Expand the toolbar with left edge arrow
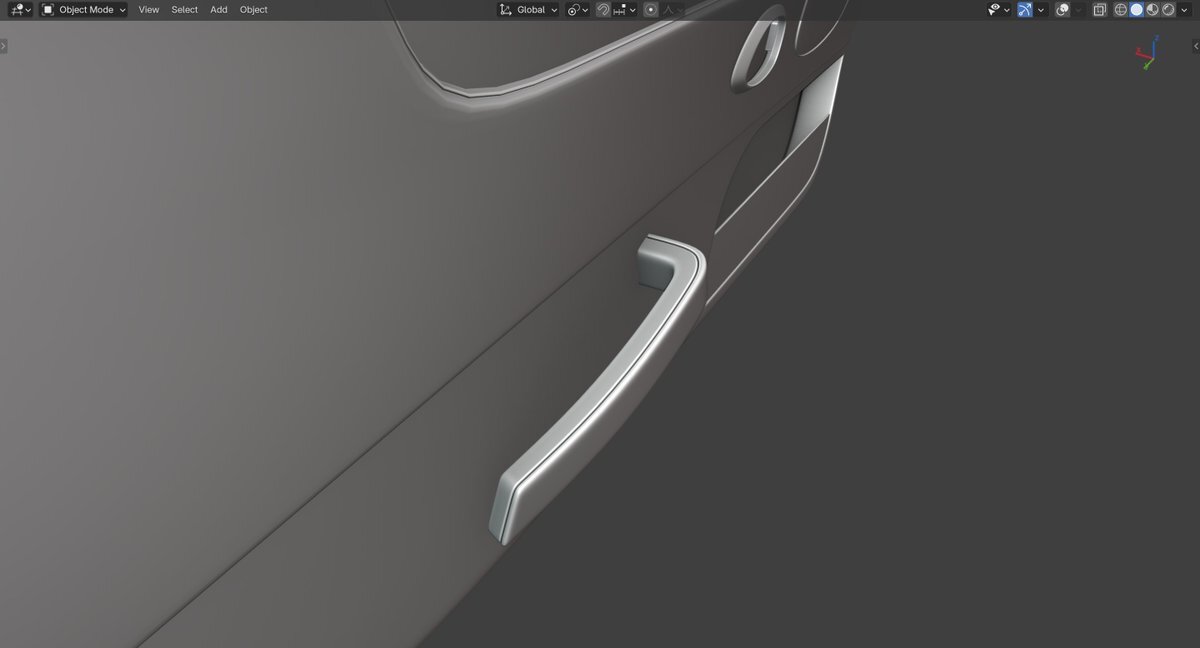 point(4,46)
